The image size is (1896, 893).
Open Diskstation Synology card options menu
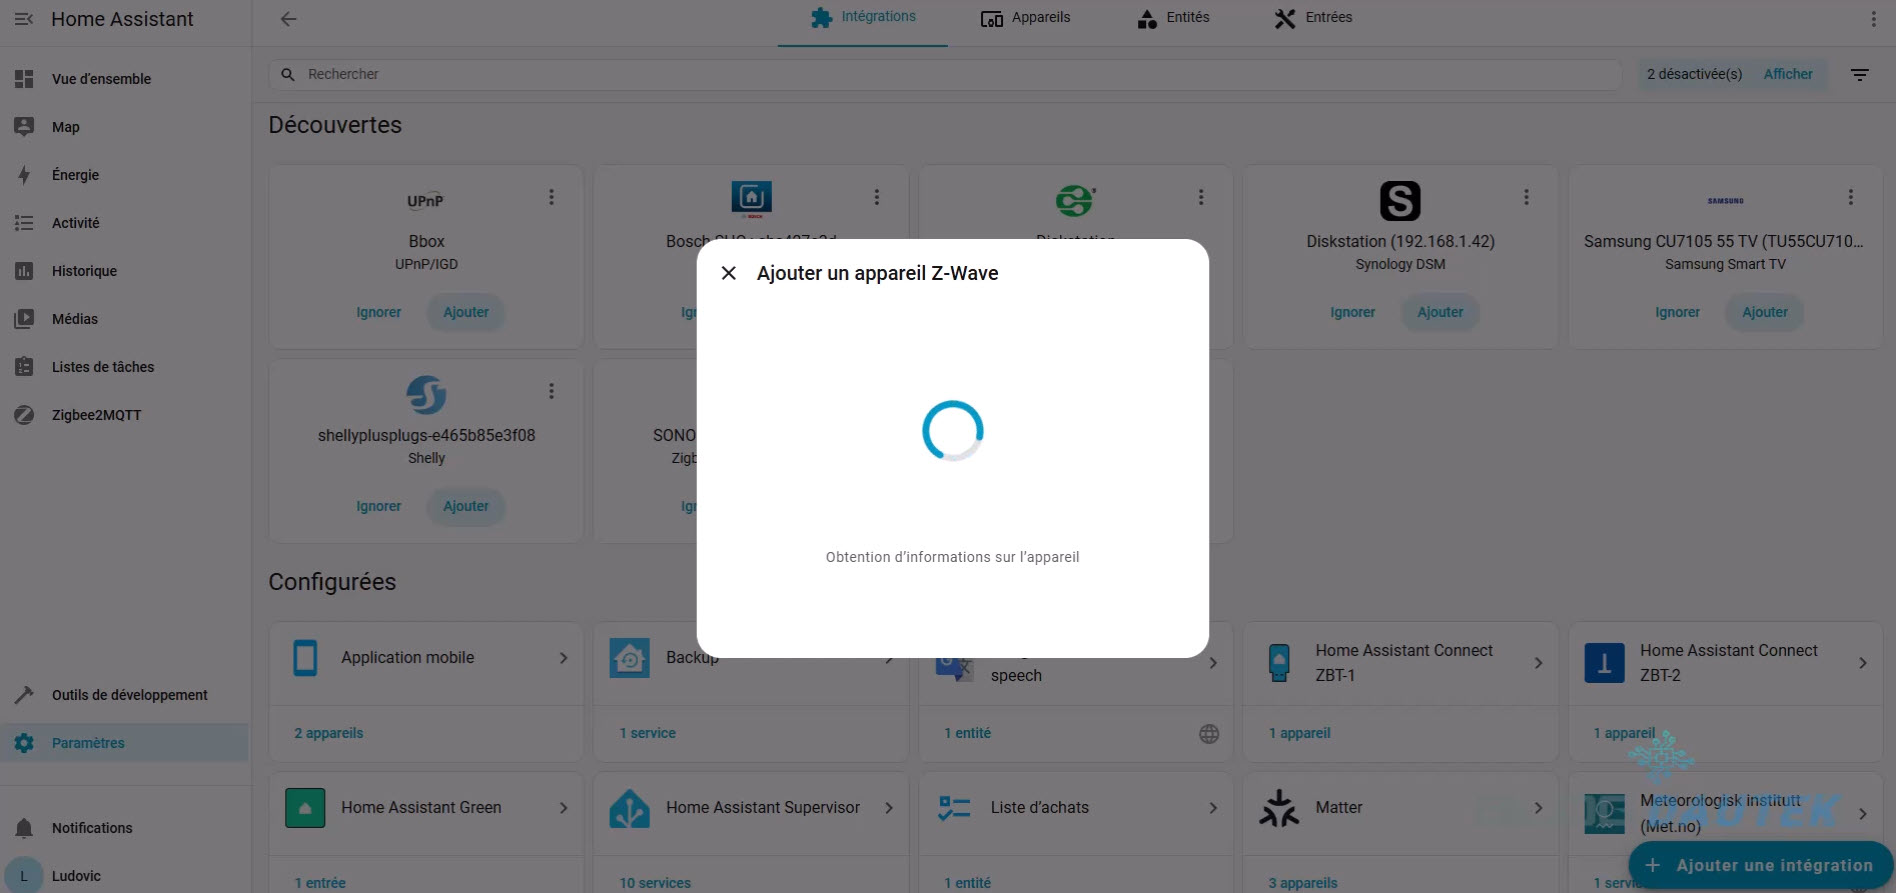[x=1526, y=197]
